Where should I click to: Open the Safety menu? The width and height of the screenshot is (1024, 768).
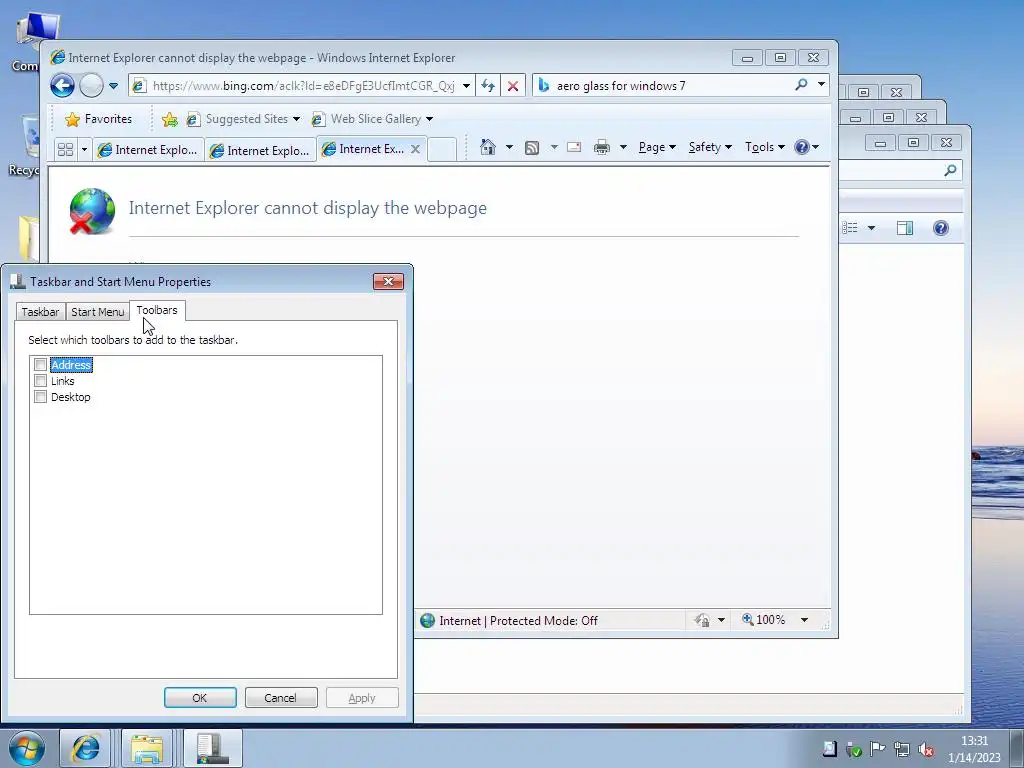click(x=711, y=147)
